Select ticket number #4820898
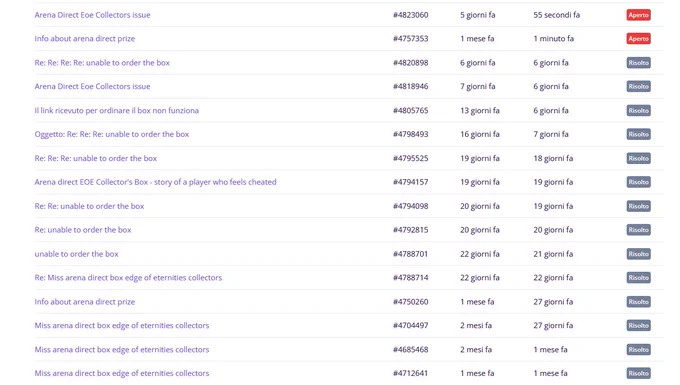This screenshot has height=385, width=680. click(411, 62)
